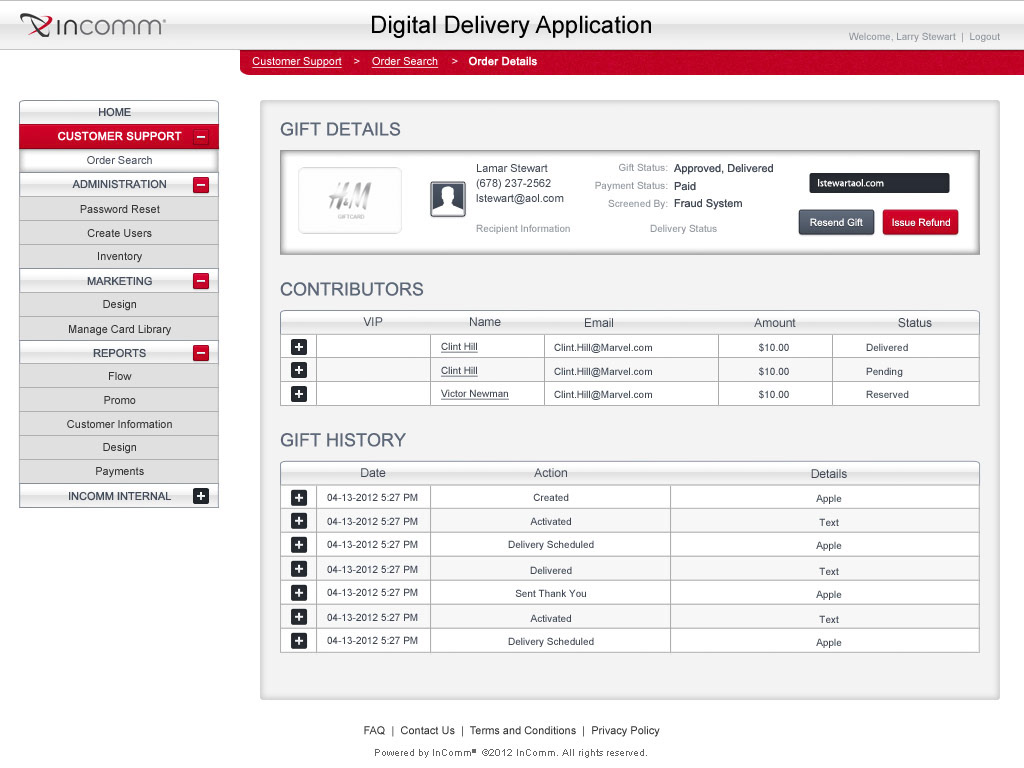Open the Clint Hill link in Pending row
Viewport: 1024px width, 768px height.
click(x=459, y=371)
